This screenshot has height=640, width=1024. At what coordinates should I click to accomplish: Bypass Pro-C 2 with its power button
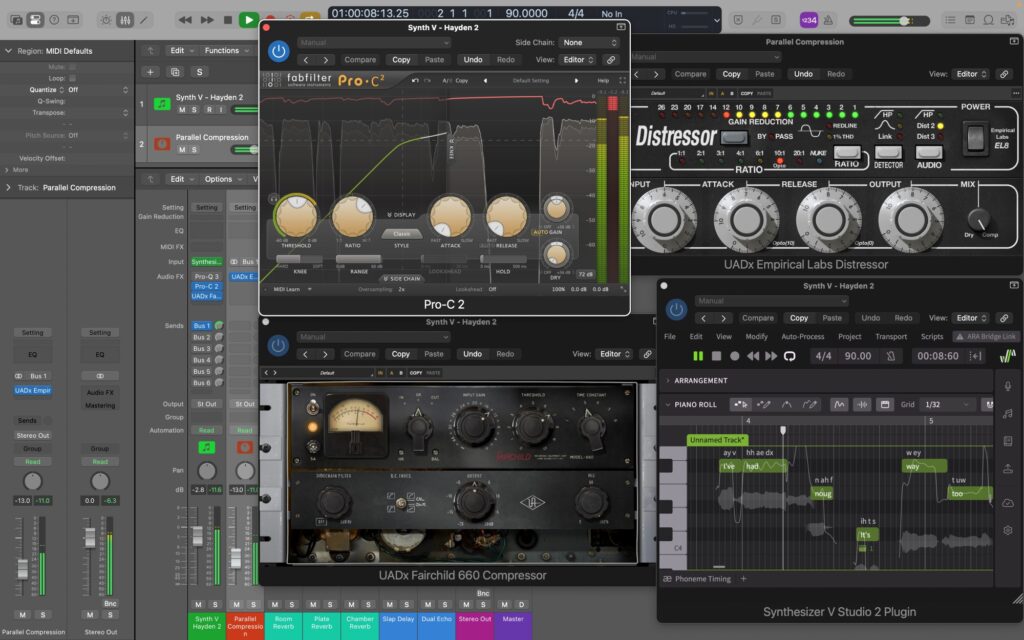pyautogui.click(x=278, y=51)
